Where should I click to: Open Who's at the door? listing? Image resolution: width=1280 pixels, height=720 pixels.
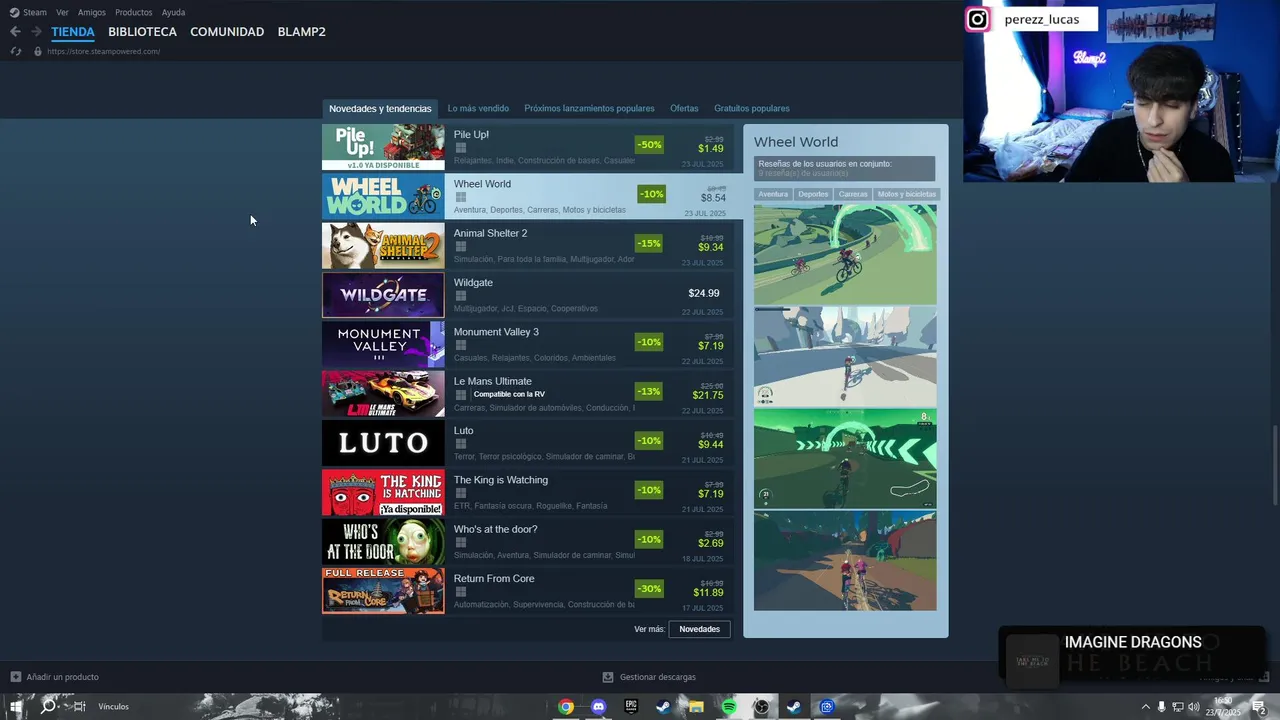(532, 542)
